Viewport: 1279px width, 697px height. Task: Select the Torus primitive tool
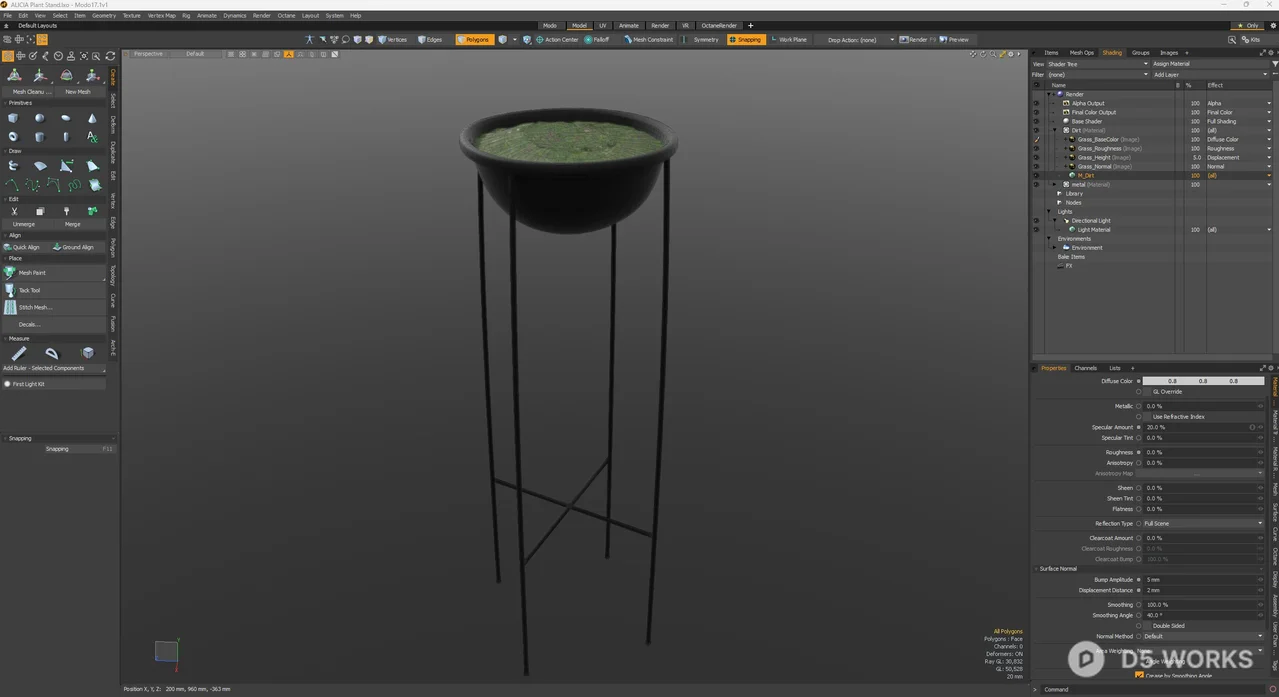click(13, 137)
